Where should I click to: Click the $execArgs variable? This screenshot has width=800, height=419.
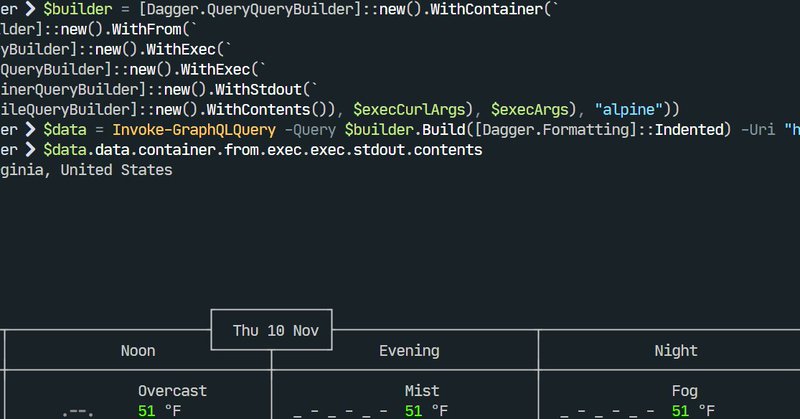(530, 109)
